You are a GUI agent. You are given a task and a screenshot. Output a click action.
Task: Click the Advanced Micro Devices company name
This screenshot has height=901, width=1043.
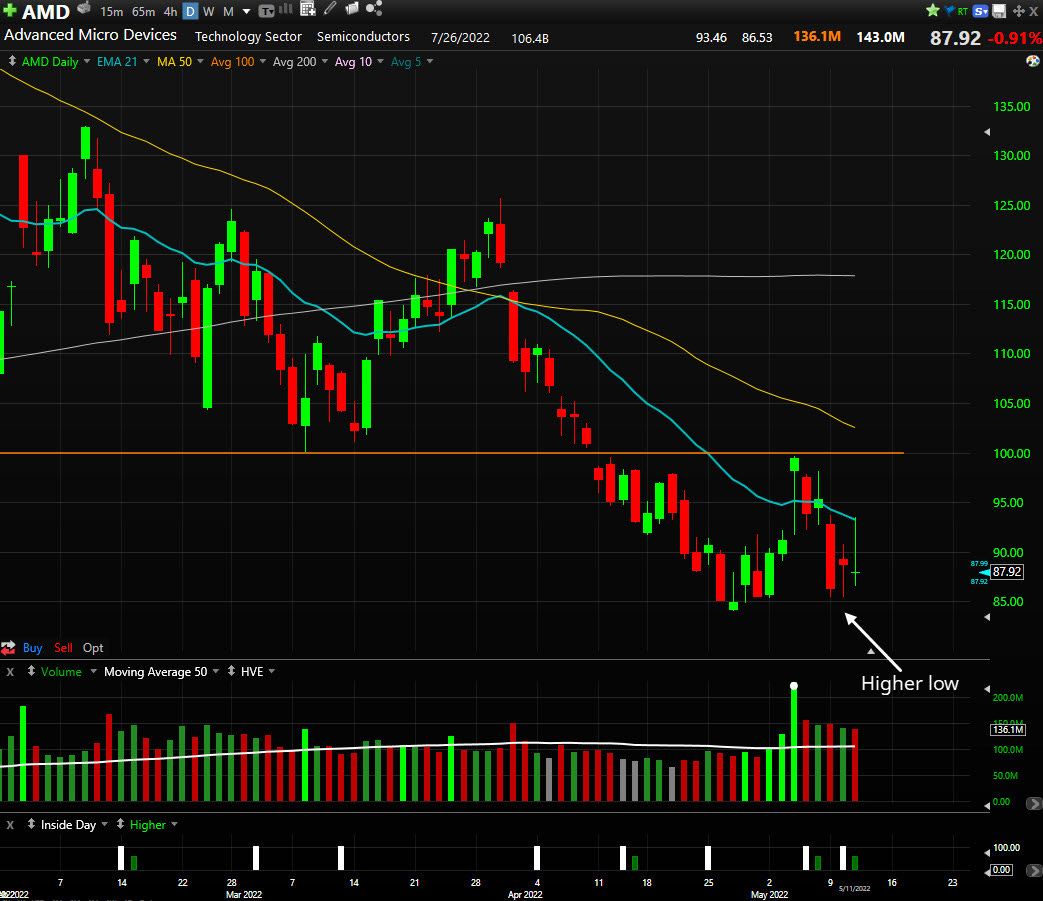pyautogui.click(x=90, y=35)
